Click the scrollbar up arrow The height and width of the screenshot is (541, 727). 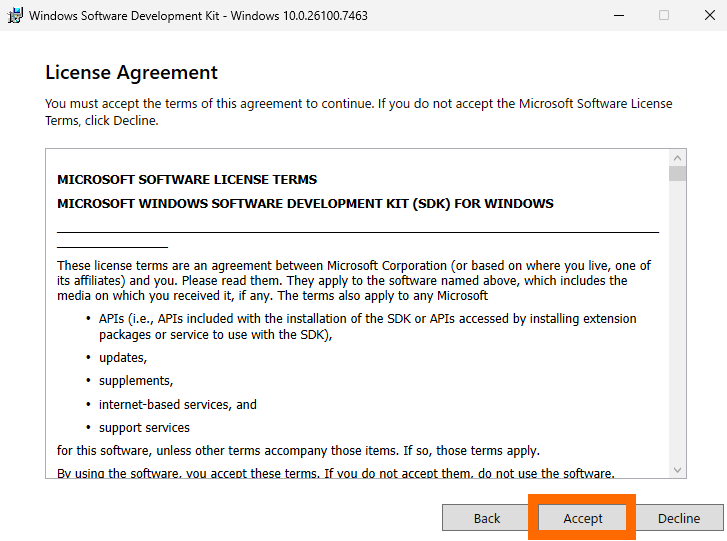click(678, 158)
